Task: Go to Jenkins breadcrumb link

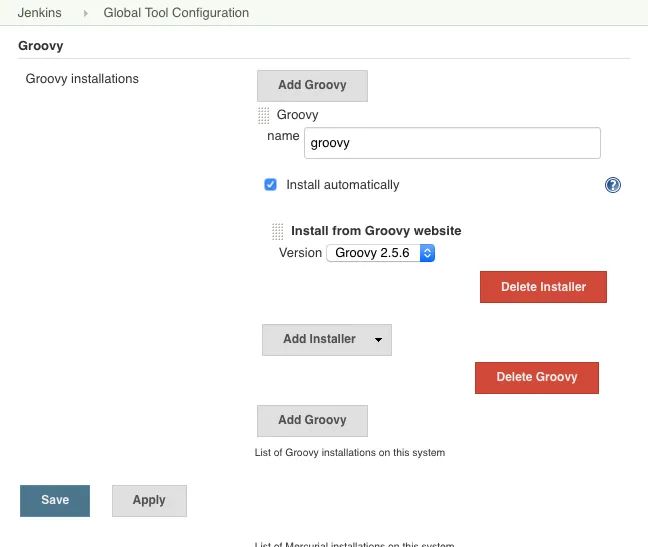Action: click(x=41, y=13)
